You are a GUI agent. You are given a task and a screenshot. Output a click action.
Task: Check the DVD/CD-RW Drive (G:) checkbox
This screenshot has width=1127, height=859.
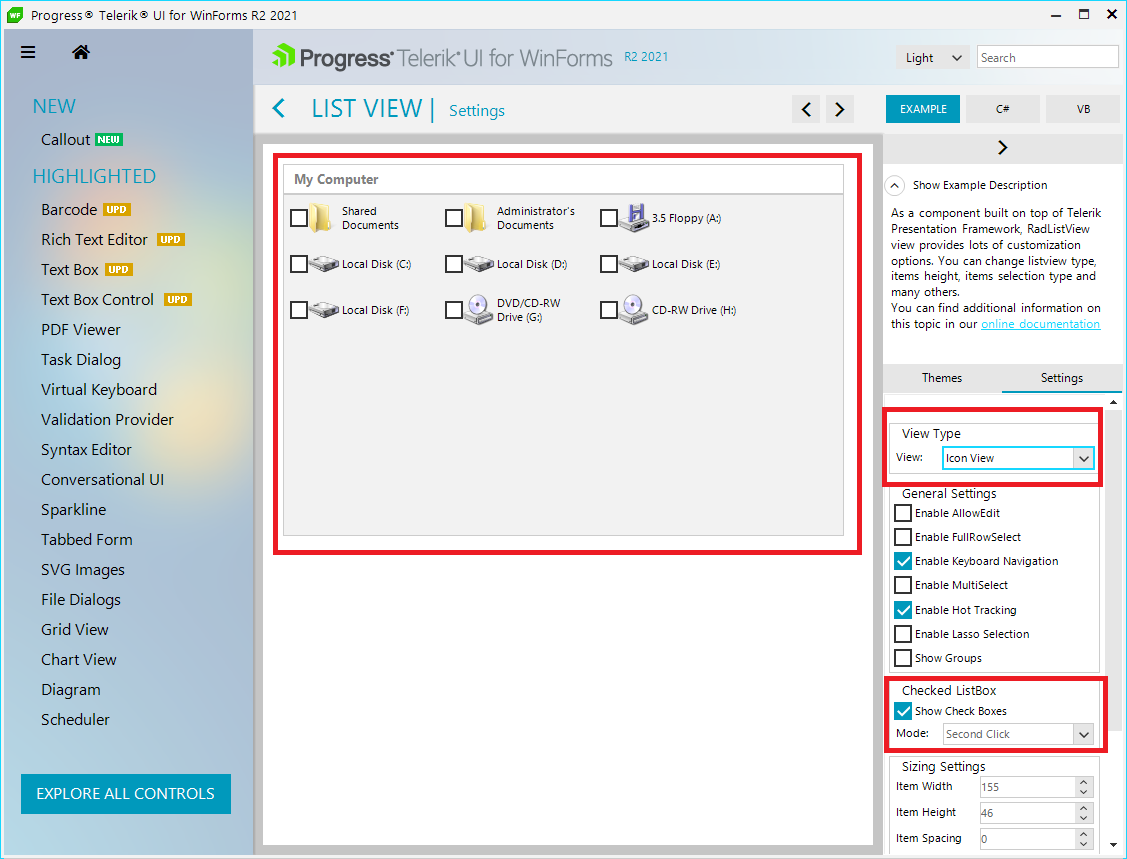(454, 310)
